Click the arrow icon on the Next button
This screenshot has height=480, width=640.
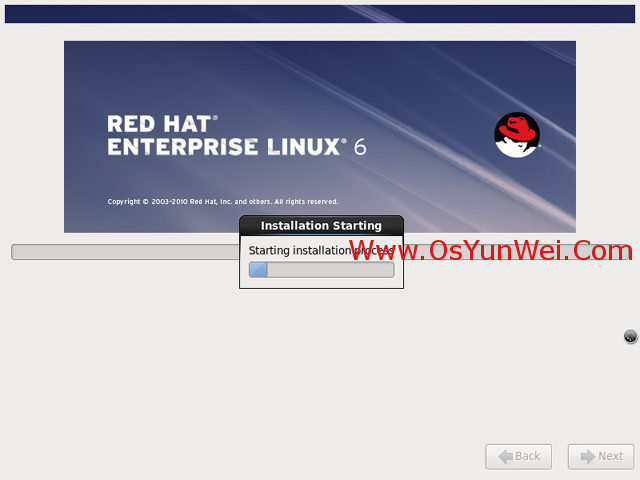(x=588, y=456)
